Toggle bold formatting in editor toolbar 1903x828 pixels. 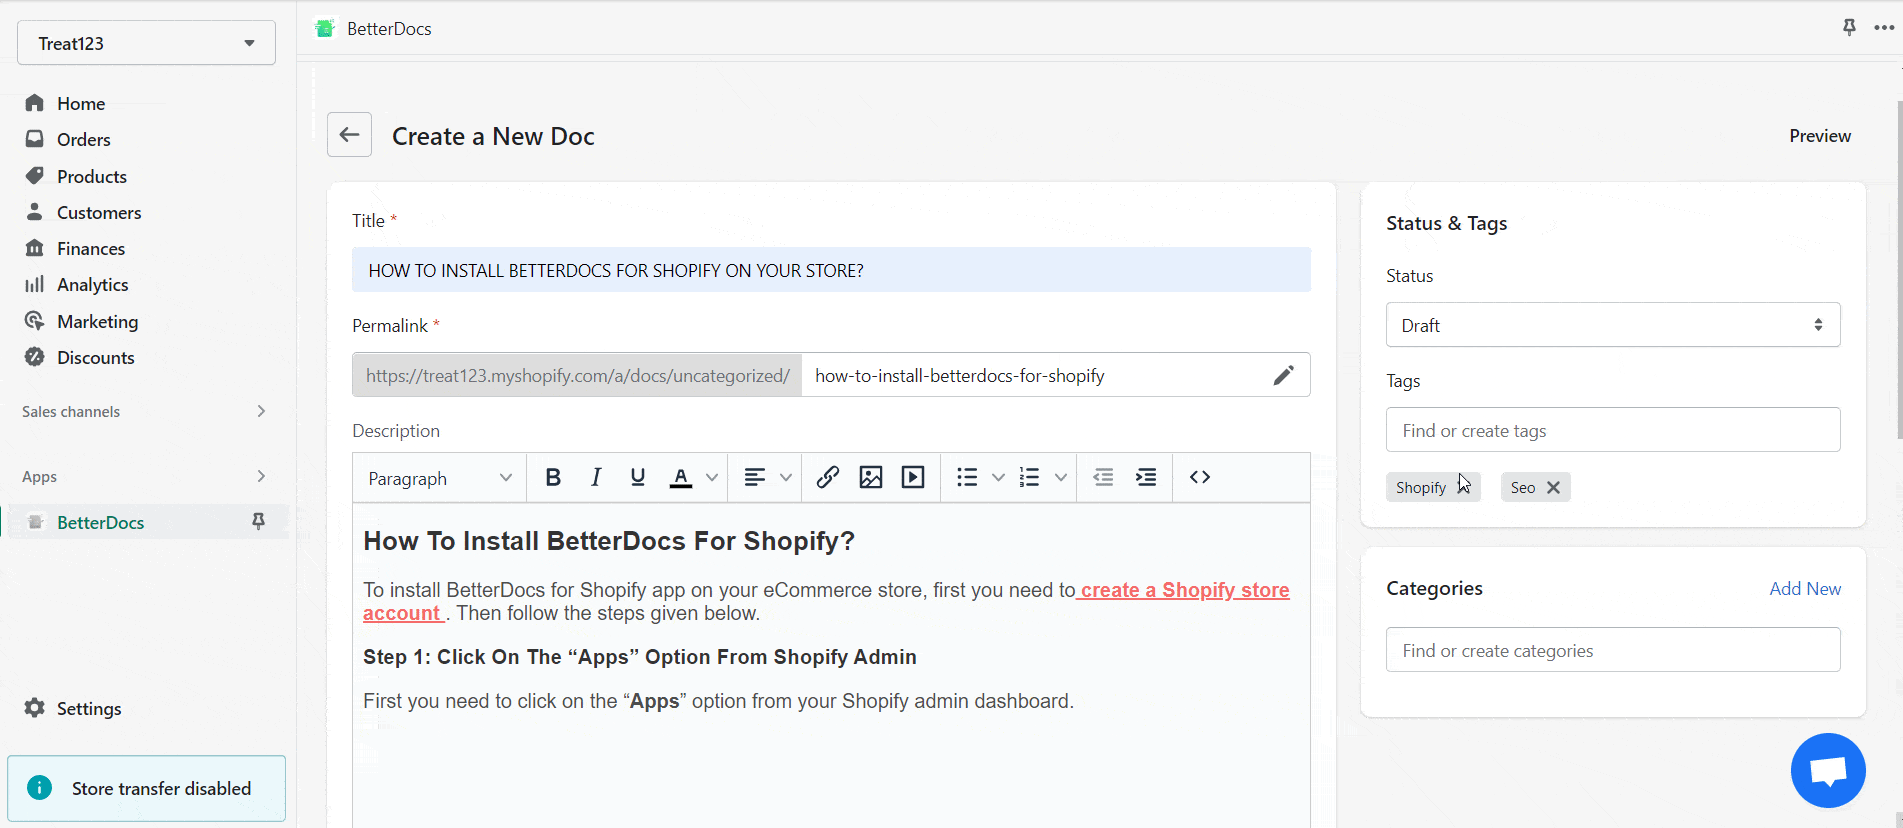tap(553, 477)
